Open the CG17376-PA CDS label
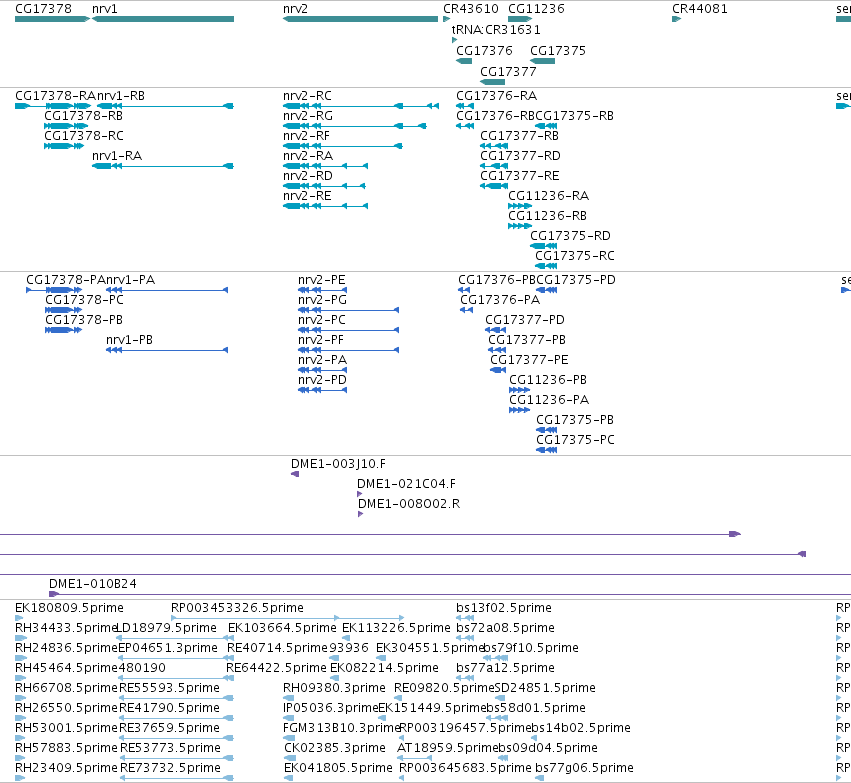851x783 pixels. [x=500, y=300]
